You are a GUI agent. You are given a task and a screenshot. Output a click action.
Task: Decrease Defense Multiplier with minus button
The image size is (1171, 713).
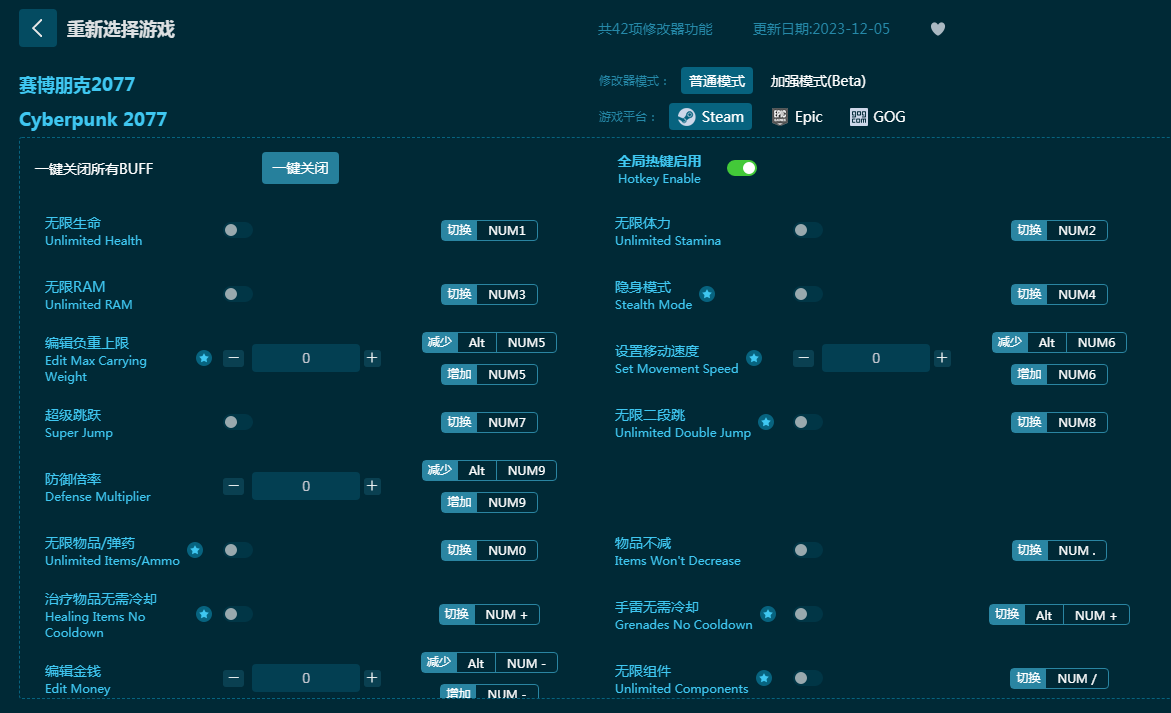click(234, 486)
